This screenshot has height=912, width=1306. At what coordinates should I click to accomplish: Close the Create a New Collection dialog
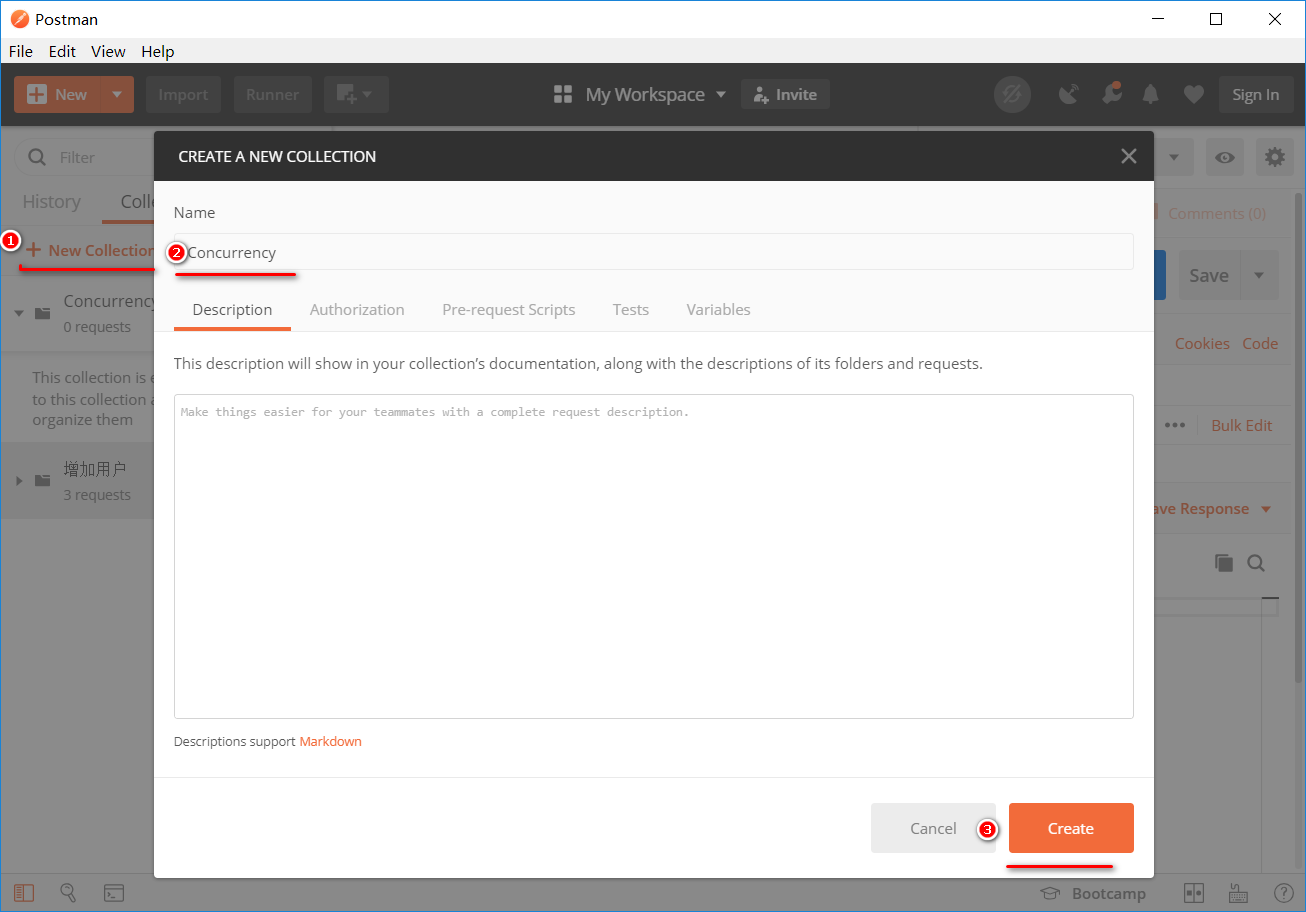pyautogui.click(x=1129, y=156)
